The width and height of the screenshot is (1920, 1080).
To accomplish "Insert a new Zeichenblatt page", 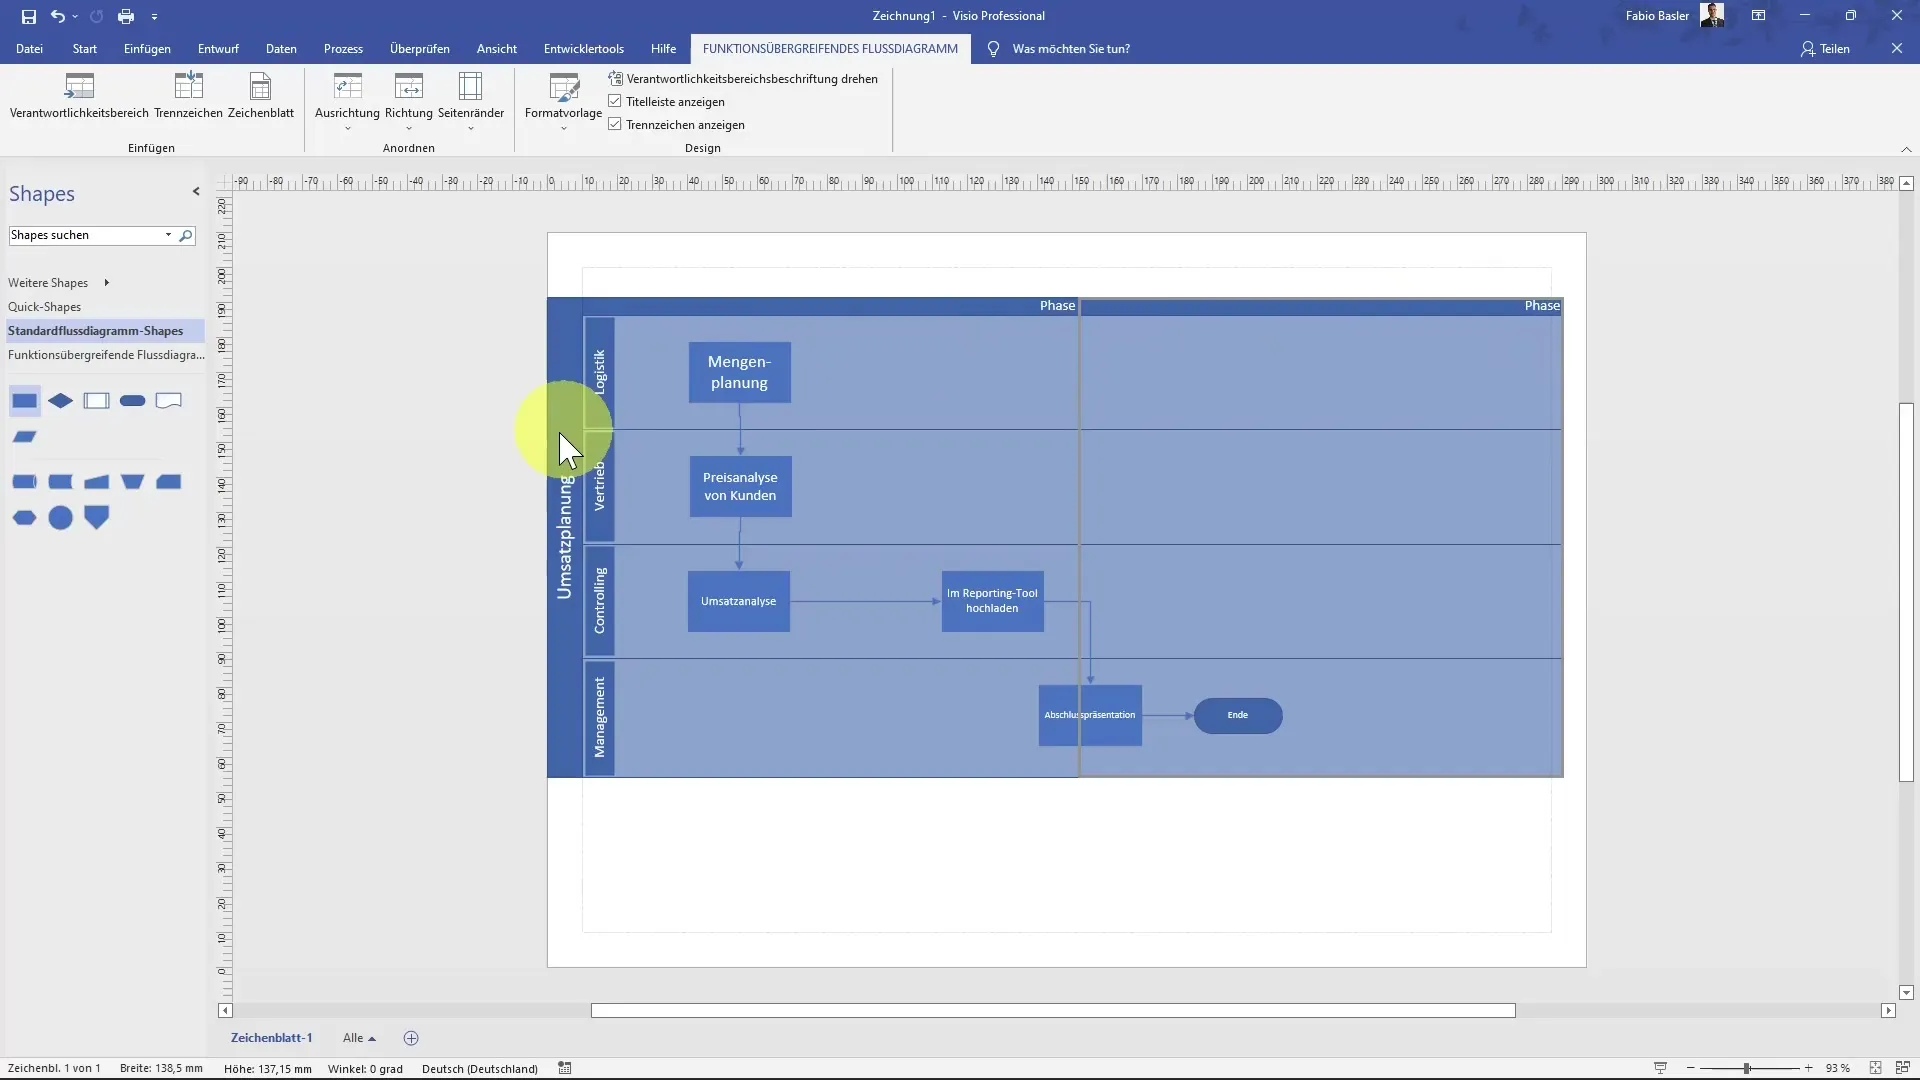I will (x=261, y=96).
